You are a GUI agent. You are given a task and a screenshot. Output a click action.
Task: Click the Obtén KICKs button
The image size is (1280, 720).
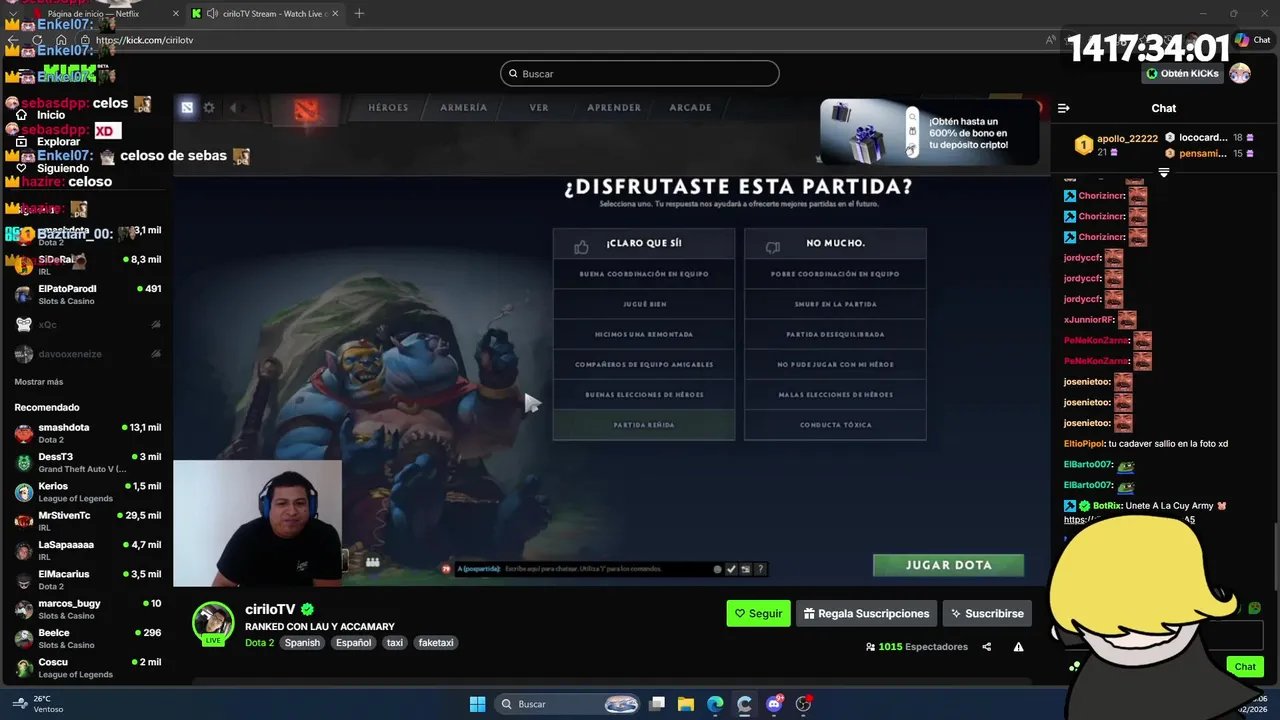[1182, 73]
